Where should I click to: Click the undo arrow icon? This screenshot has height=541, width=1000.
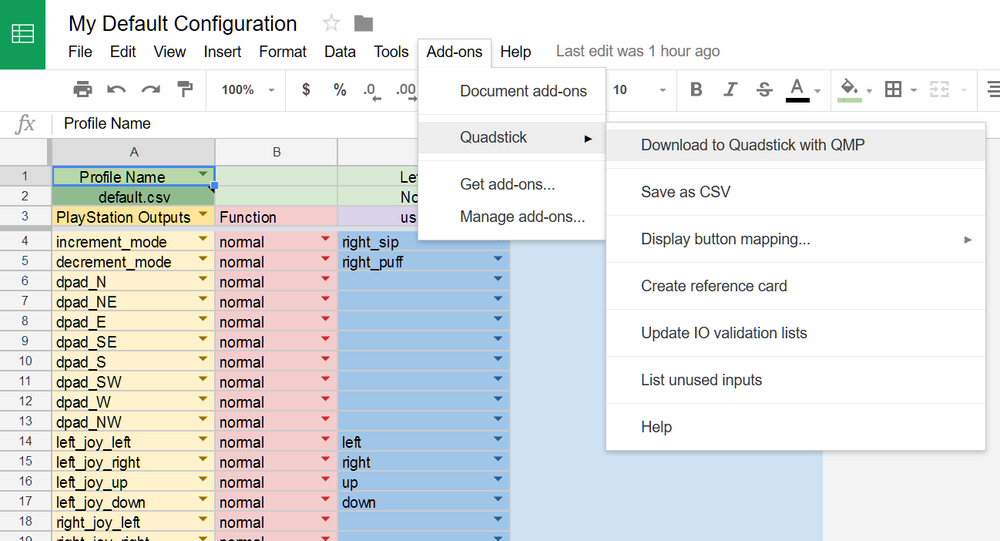click(x=116, y=89)
